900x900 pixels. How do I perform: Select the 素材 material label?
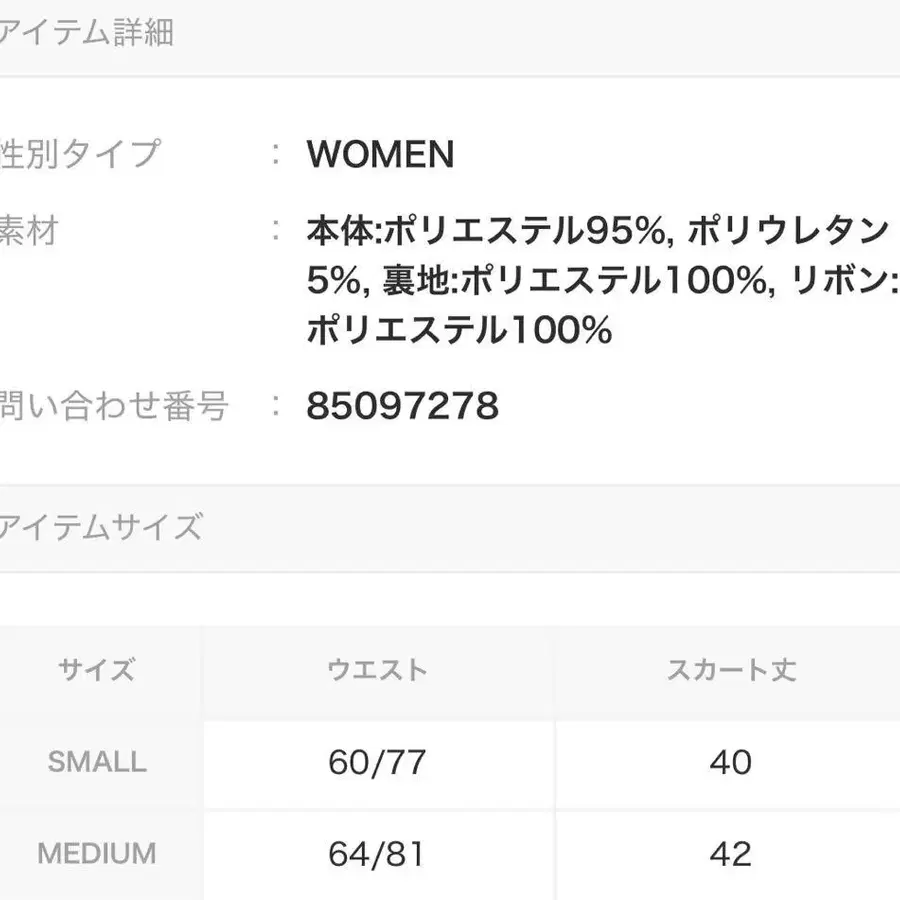pos(30,231)
